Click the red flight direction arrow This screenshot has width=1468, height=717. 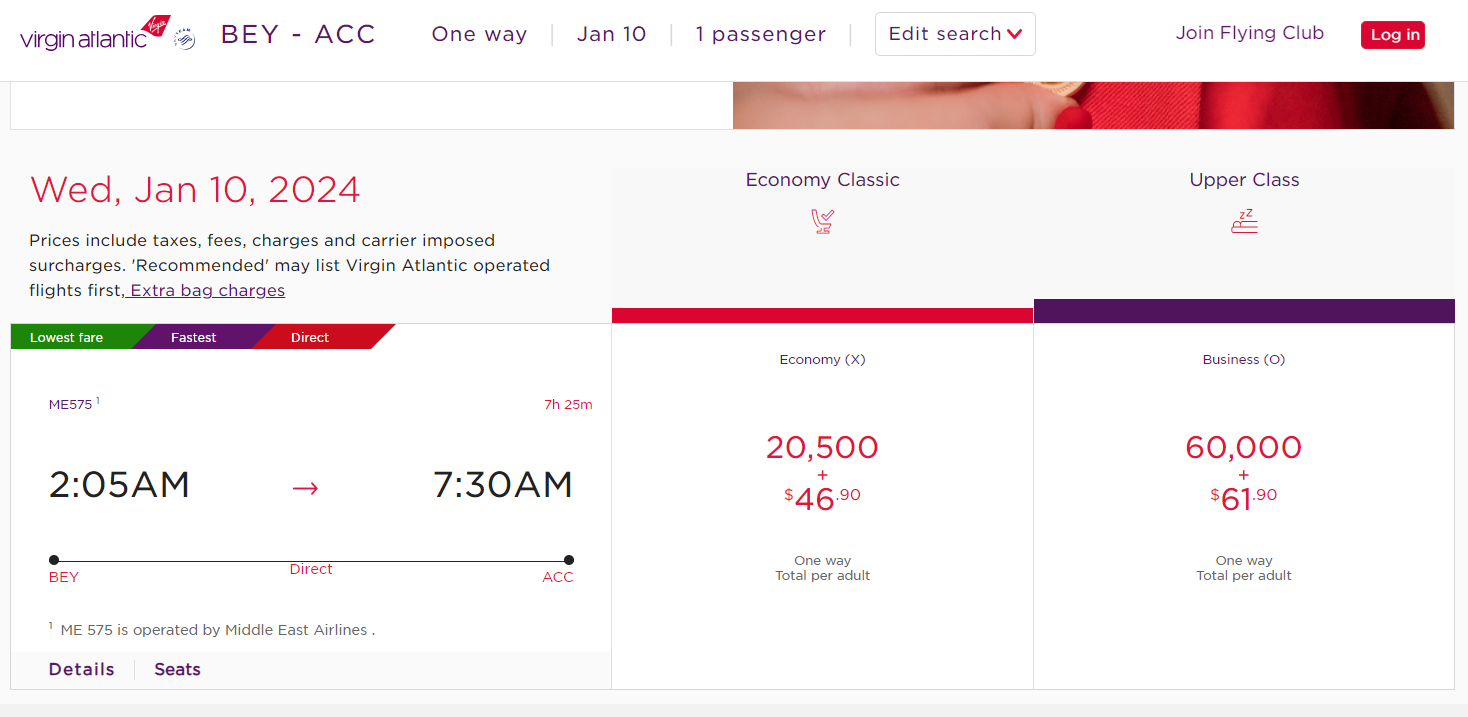click(x=305, y=488)
